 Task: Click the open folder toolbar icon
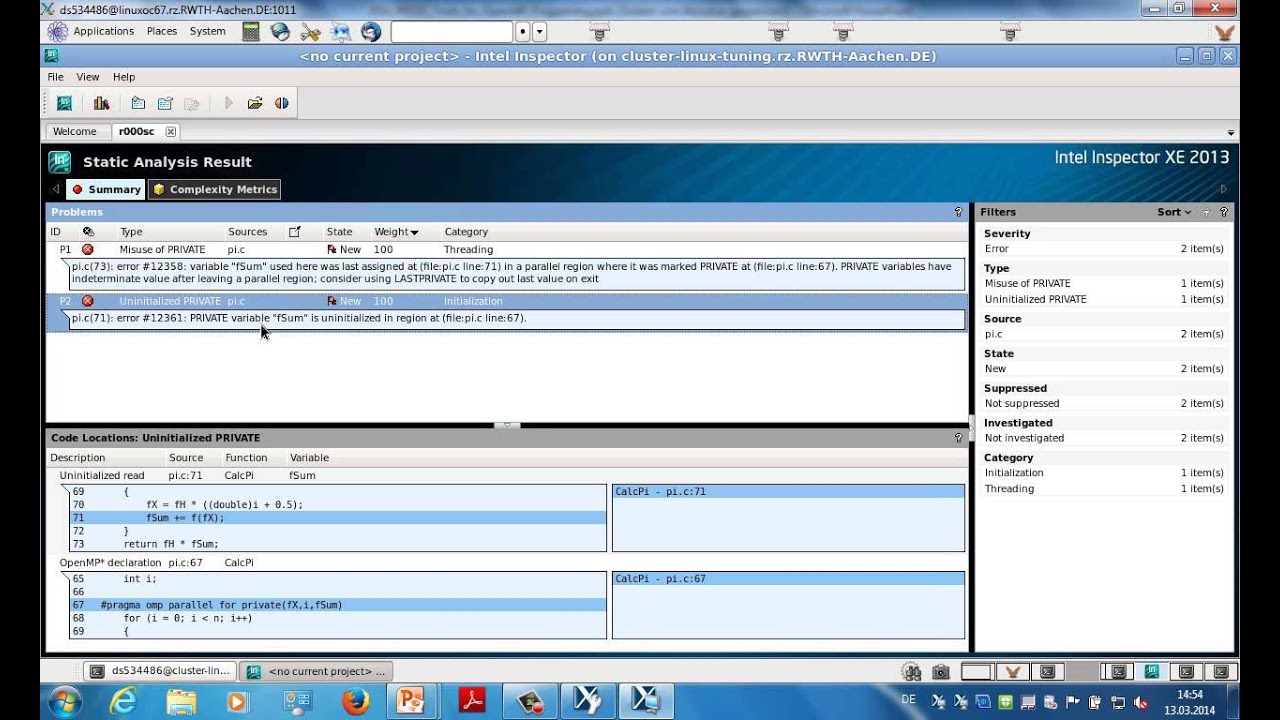[x=255, y=103]
